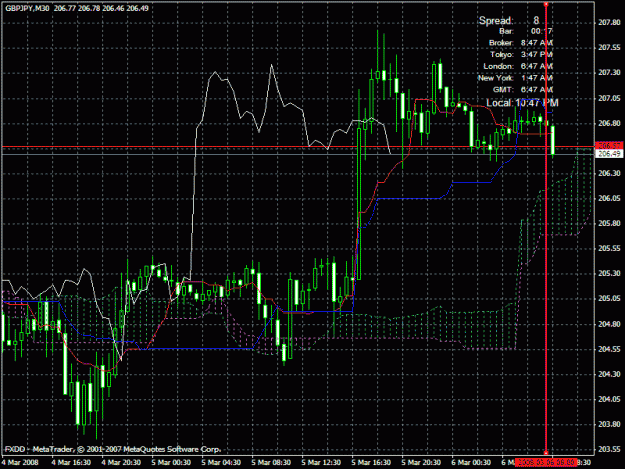
Task: Click the 5 Mar 08:30 time axis label
Action: (271, 463)
